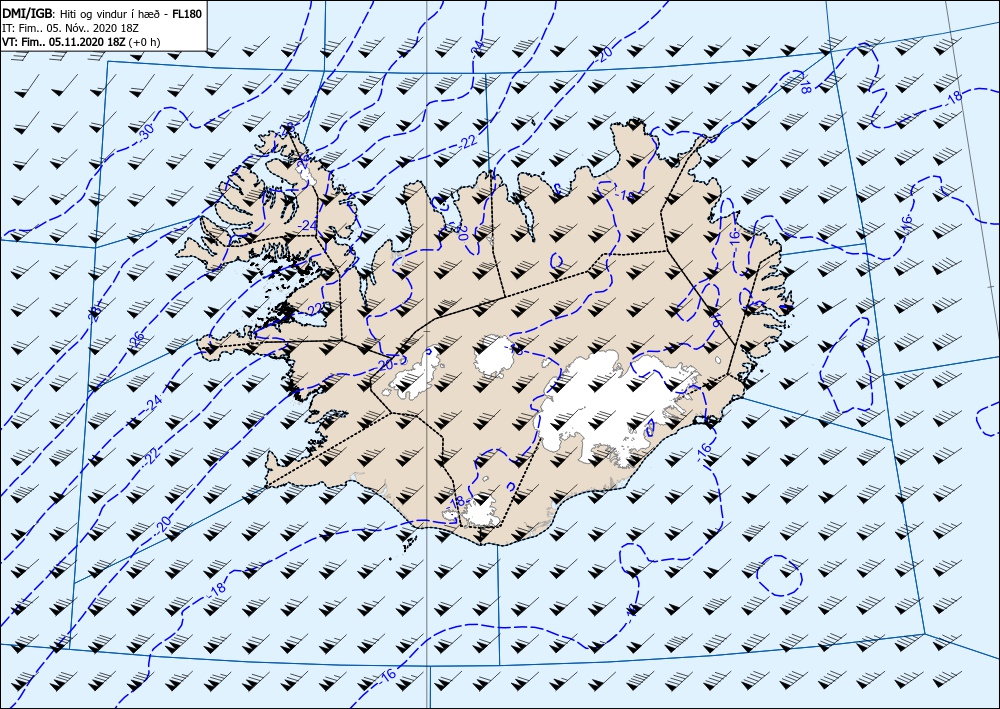Click the -16 isotherm label on the bottom map edge

pos(387,676)
